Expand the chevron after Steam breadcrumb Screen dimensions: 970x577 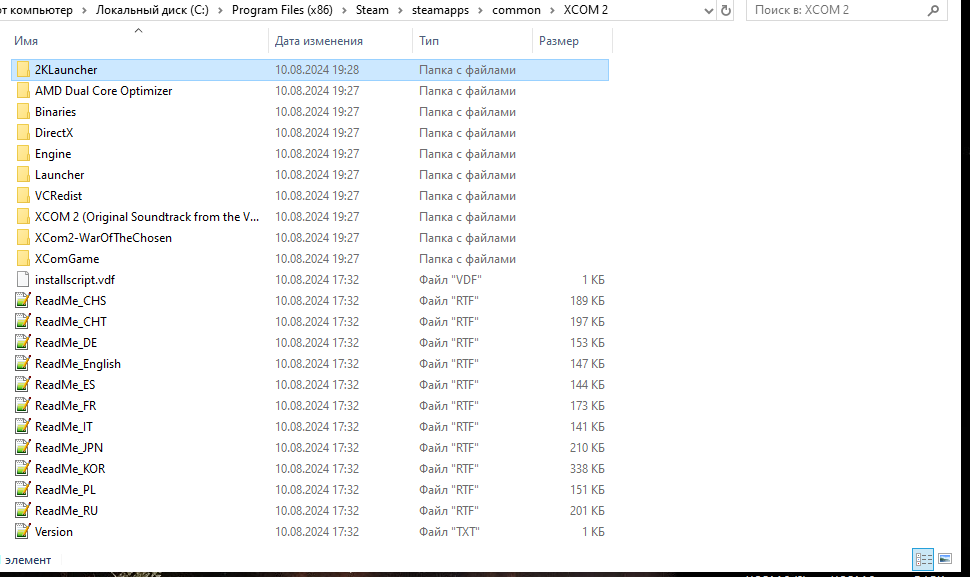401,11
